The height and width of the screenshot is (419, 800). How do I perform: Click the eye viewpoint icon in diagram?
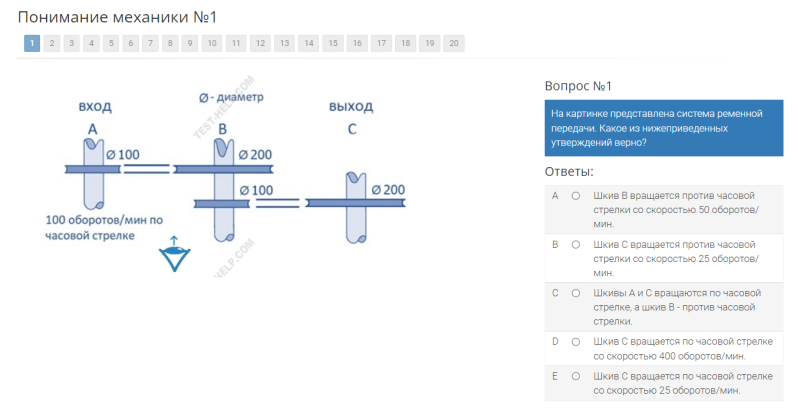point(174,255)
